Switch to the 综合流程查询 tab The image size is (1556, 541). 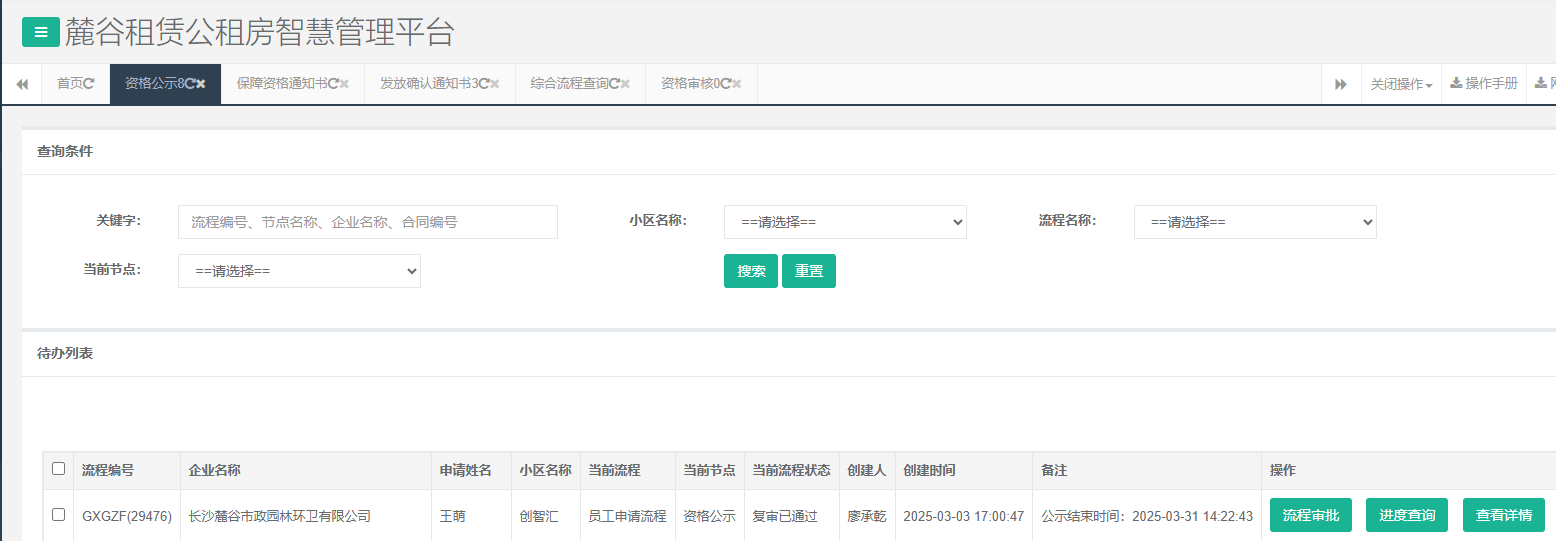click(x=569, y=84)
